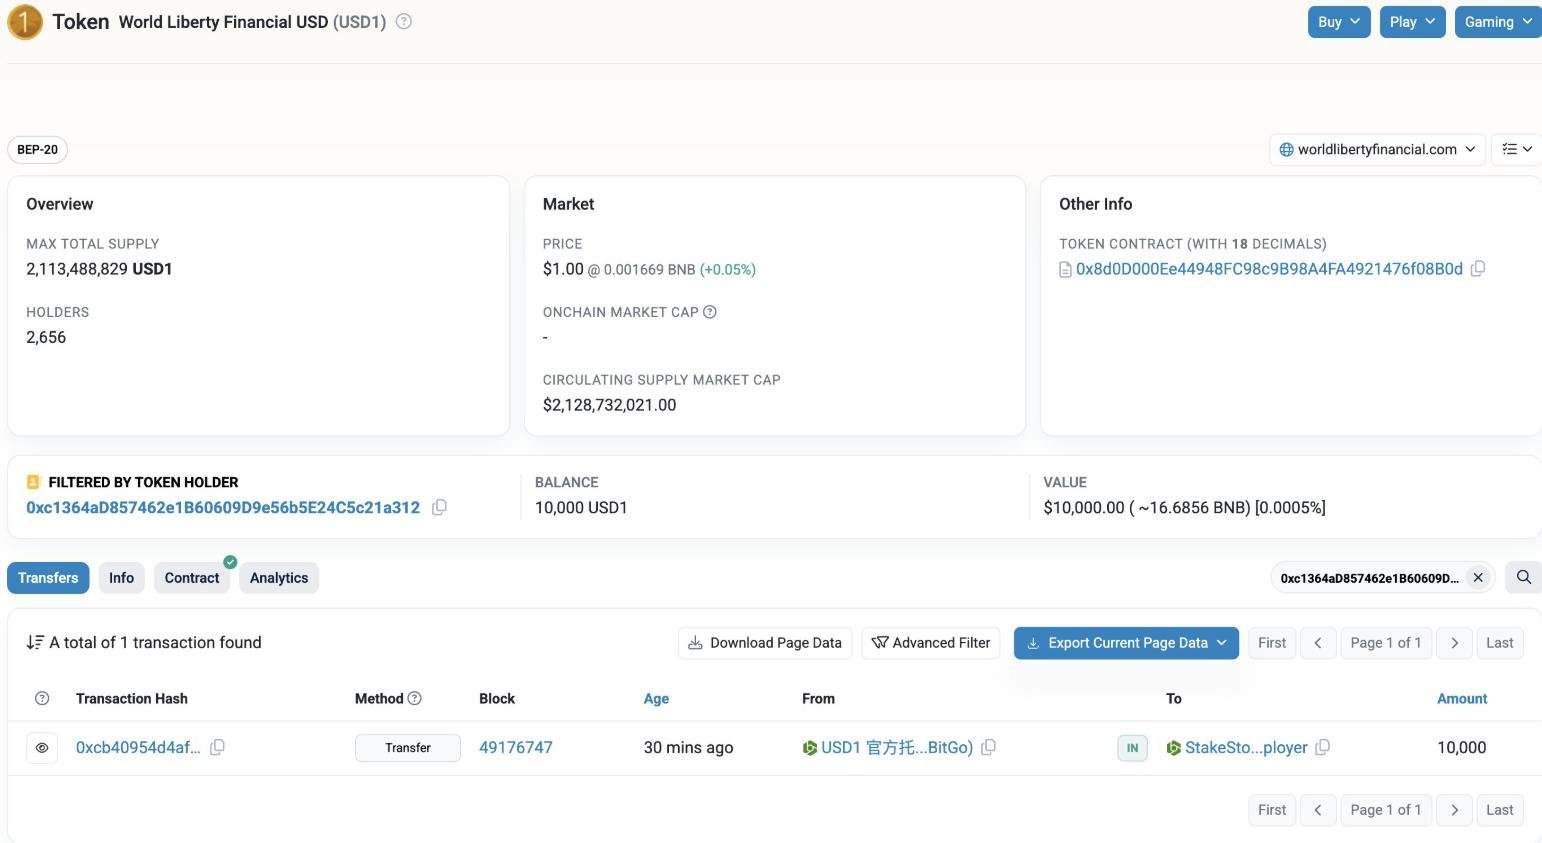Copy the token contract address
The image size is (1542, 843).
pos(1478,268)
